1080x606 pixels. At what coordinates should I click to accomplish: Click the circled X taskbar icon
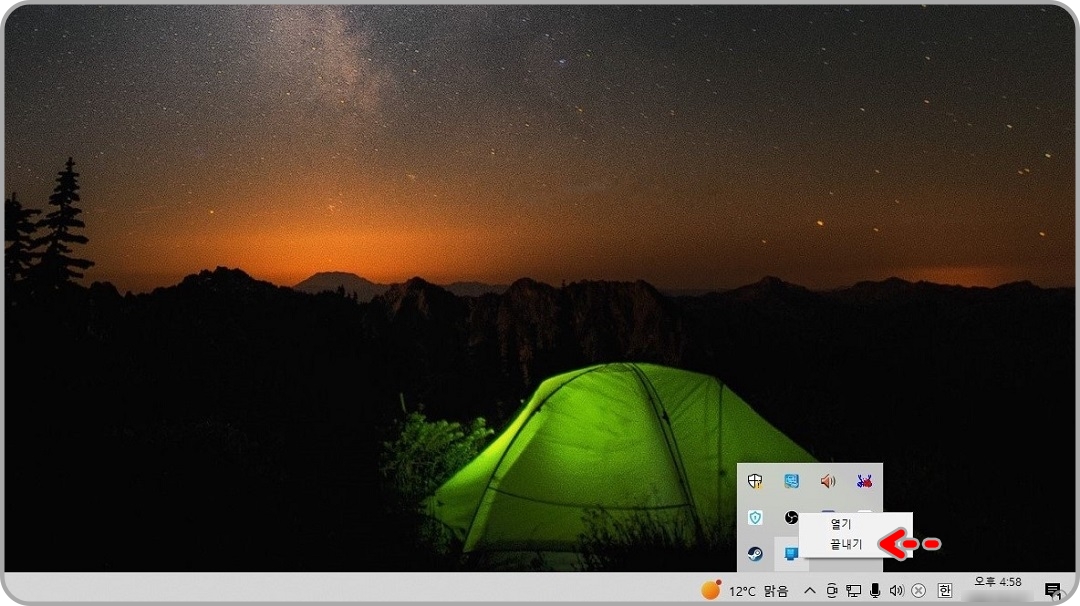tap(918, 591)
